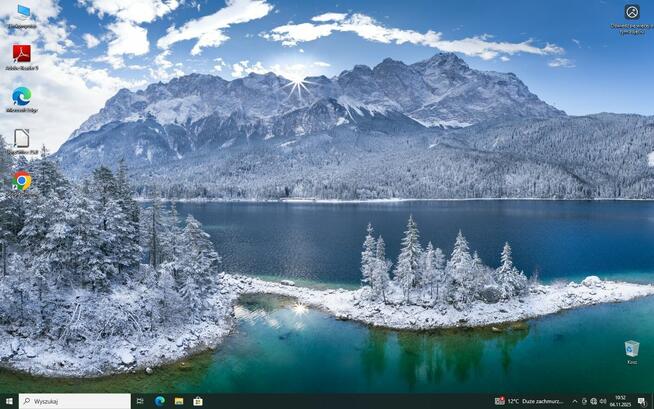Select the top-right corner desktop icon
The width and height of the screenshot is (654, 409).
click(631, 14)
